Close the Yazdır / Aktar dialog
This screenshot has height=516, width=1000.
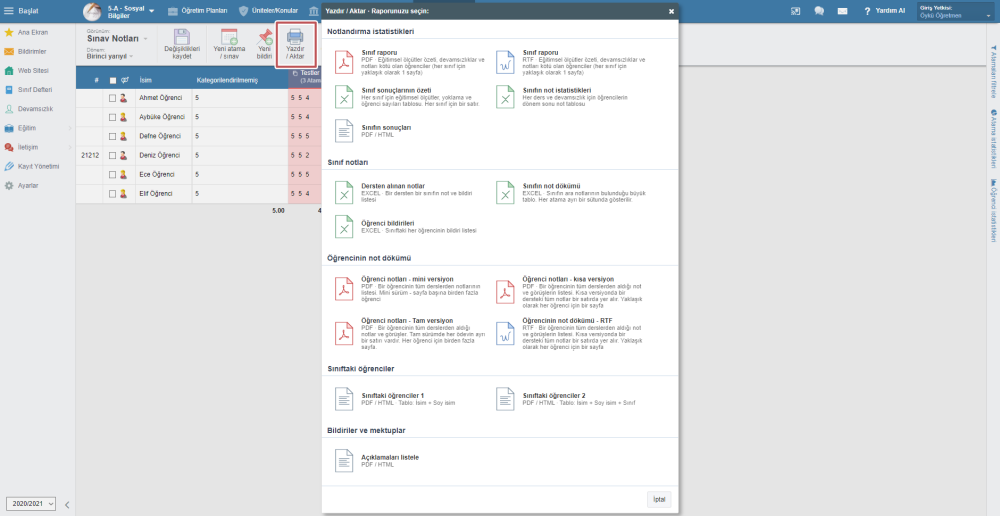click(672, 11)
